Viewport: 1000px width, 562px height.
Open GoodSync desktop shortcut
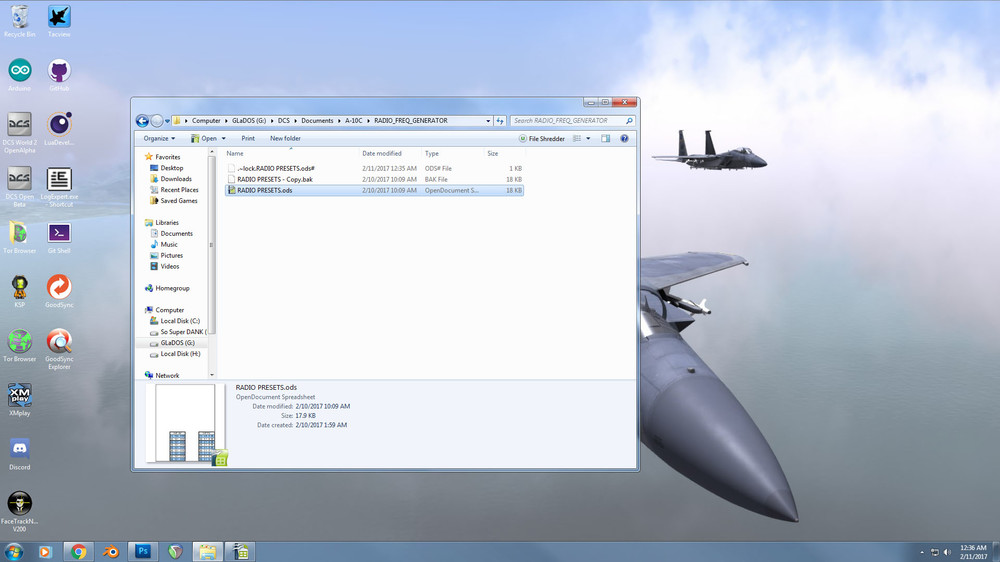pyautogui.click(x=59, y=292)
